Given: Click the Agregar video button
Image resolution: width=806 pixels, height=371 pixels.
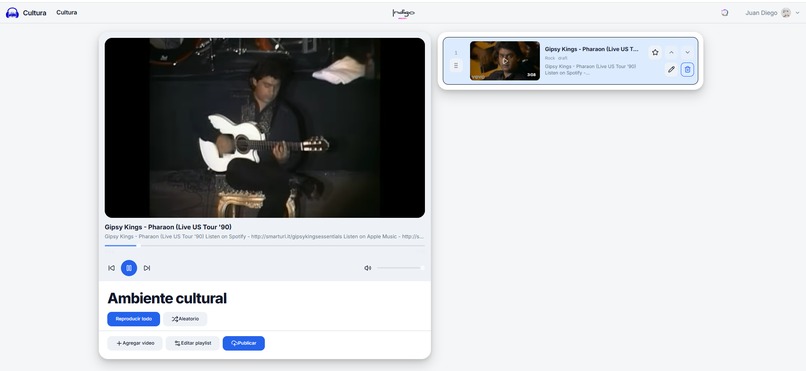Looking at the screenshot, I should tap(135, 343).
